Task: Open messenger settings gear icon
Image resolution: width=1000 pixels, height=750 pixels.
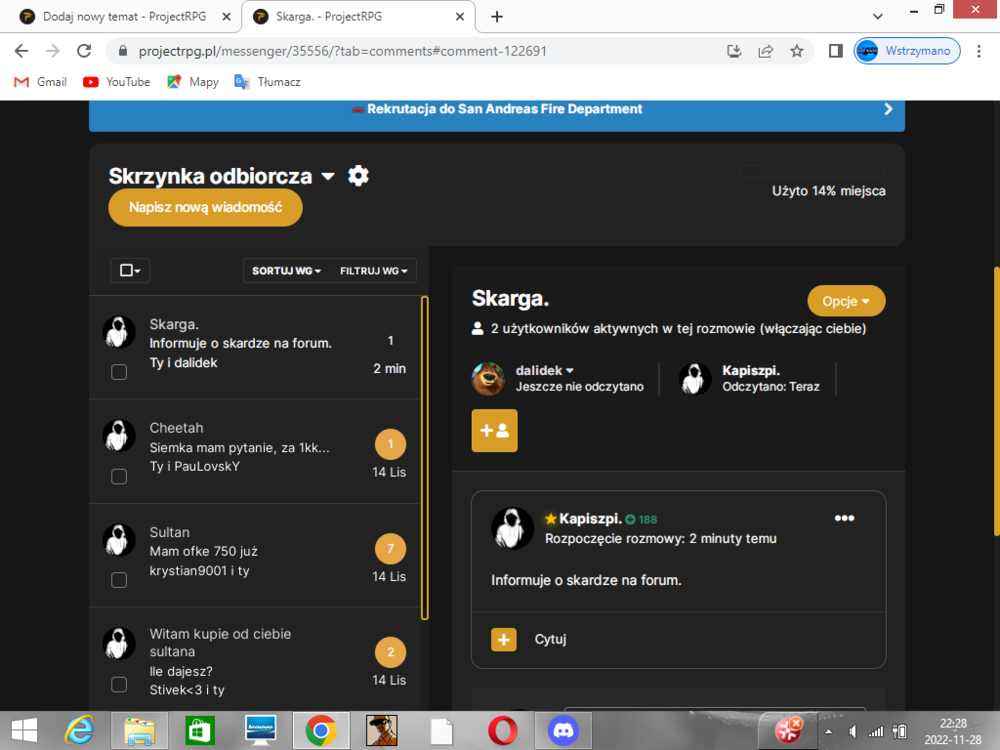Action: (358, 176)
